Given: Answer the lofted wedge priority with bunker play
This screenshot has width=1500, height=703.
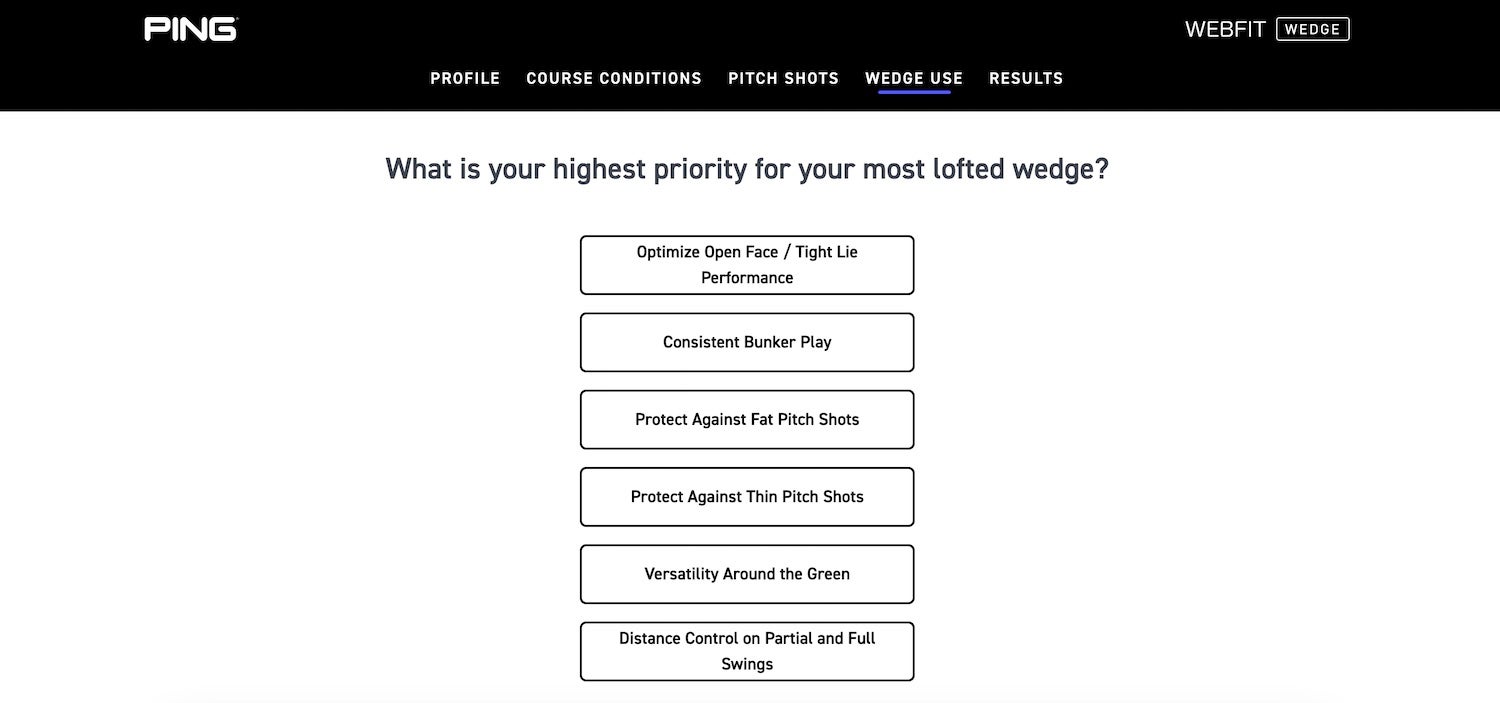Looking at the screenshot, I should tap(747, 342).
